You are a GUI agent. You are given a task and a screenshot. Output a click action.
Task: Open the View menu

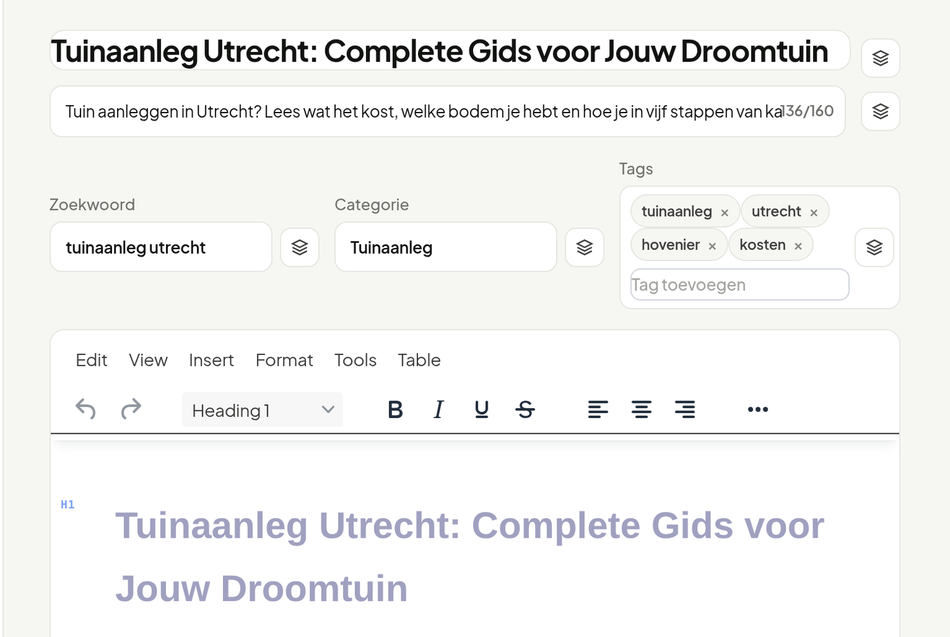pyautogui.click(x=148, y=360)
